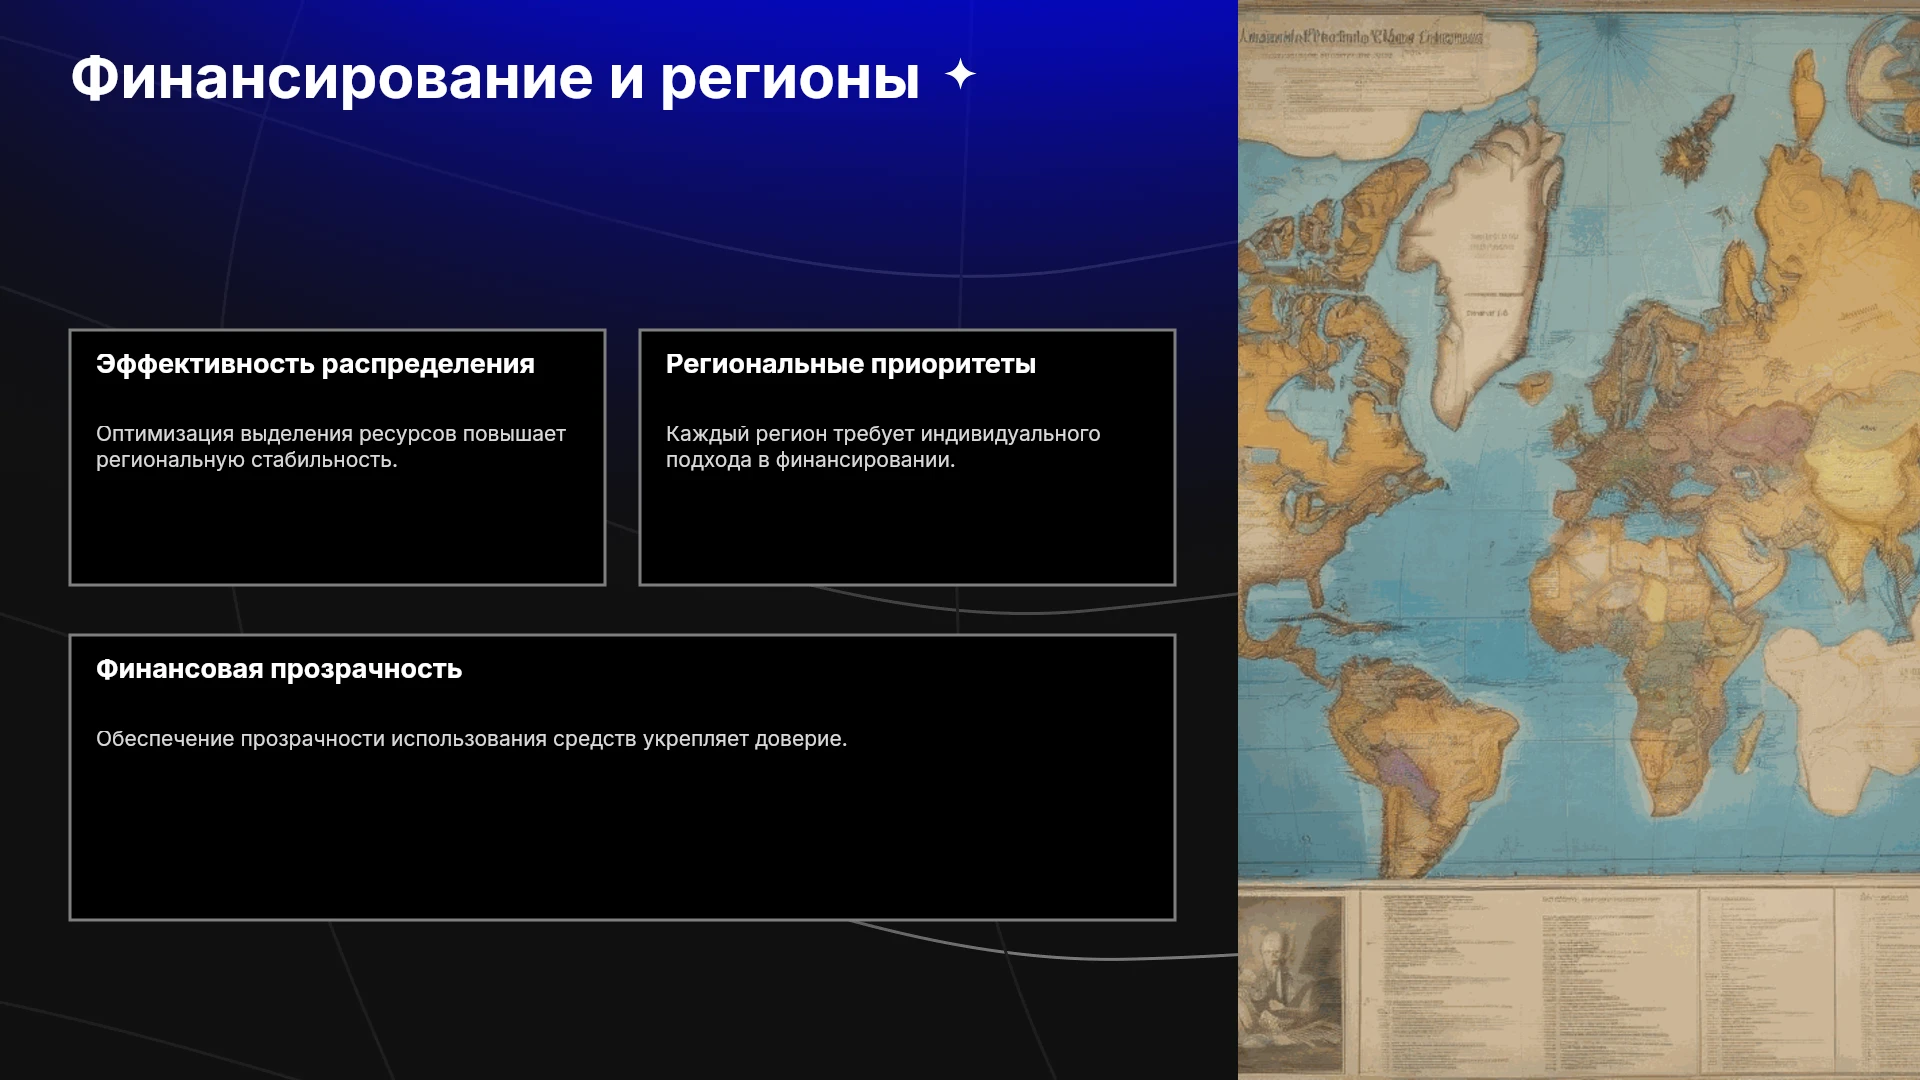This screenshot has width=1920, height=1080.
Task: Select the sentence about обеспечение прозрачности использования средств
Action: pos(471,739)
